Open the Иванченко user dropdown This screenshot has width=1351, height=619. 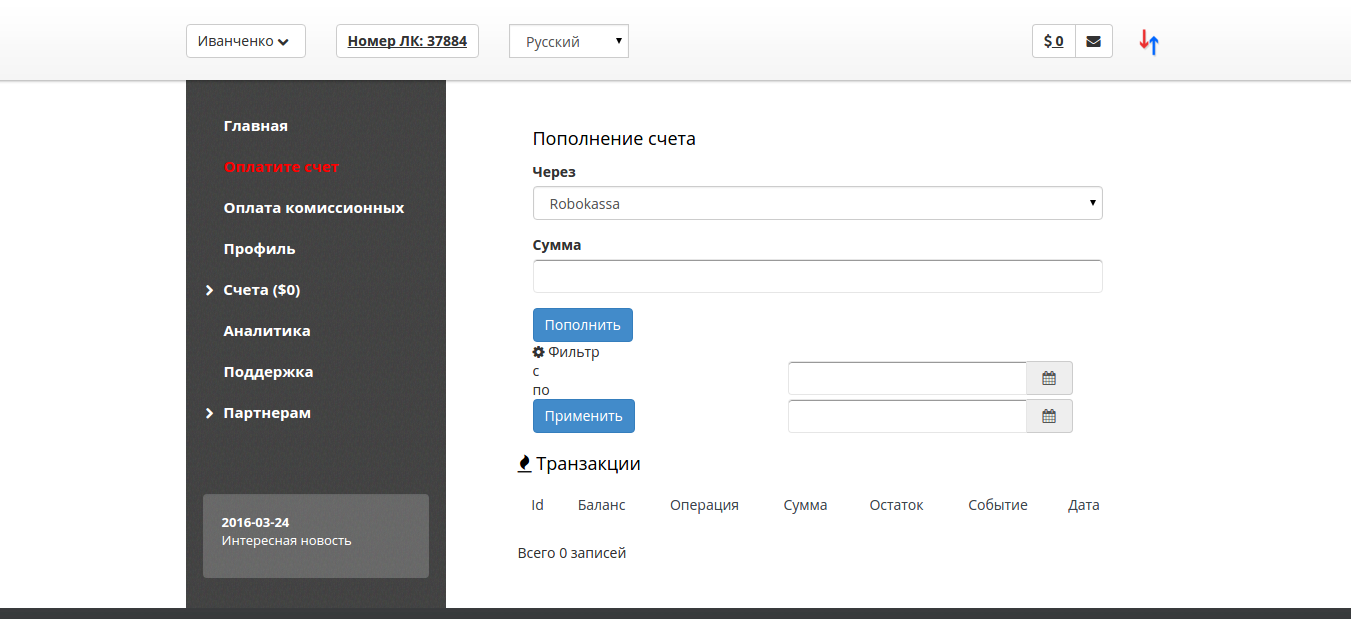pyautogui.click(x=245, y=42)
